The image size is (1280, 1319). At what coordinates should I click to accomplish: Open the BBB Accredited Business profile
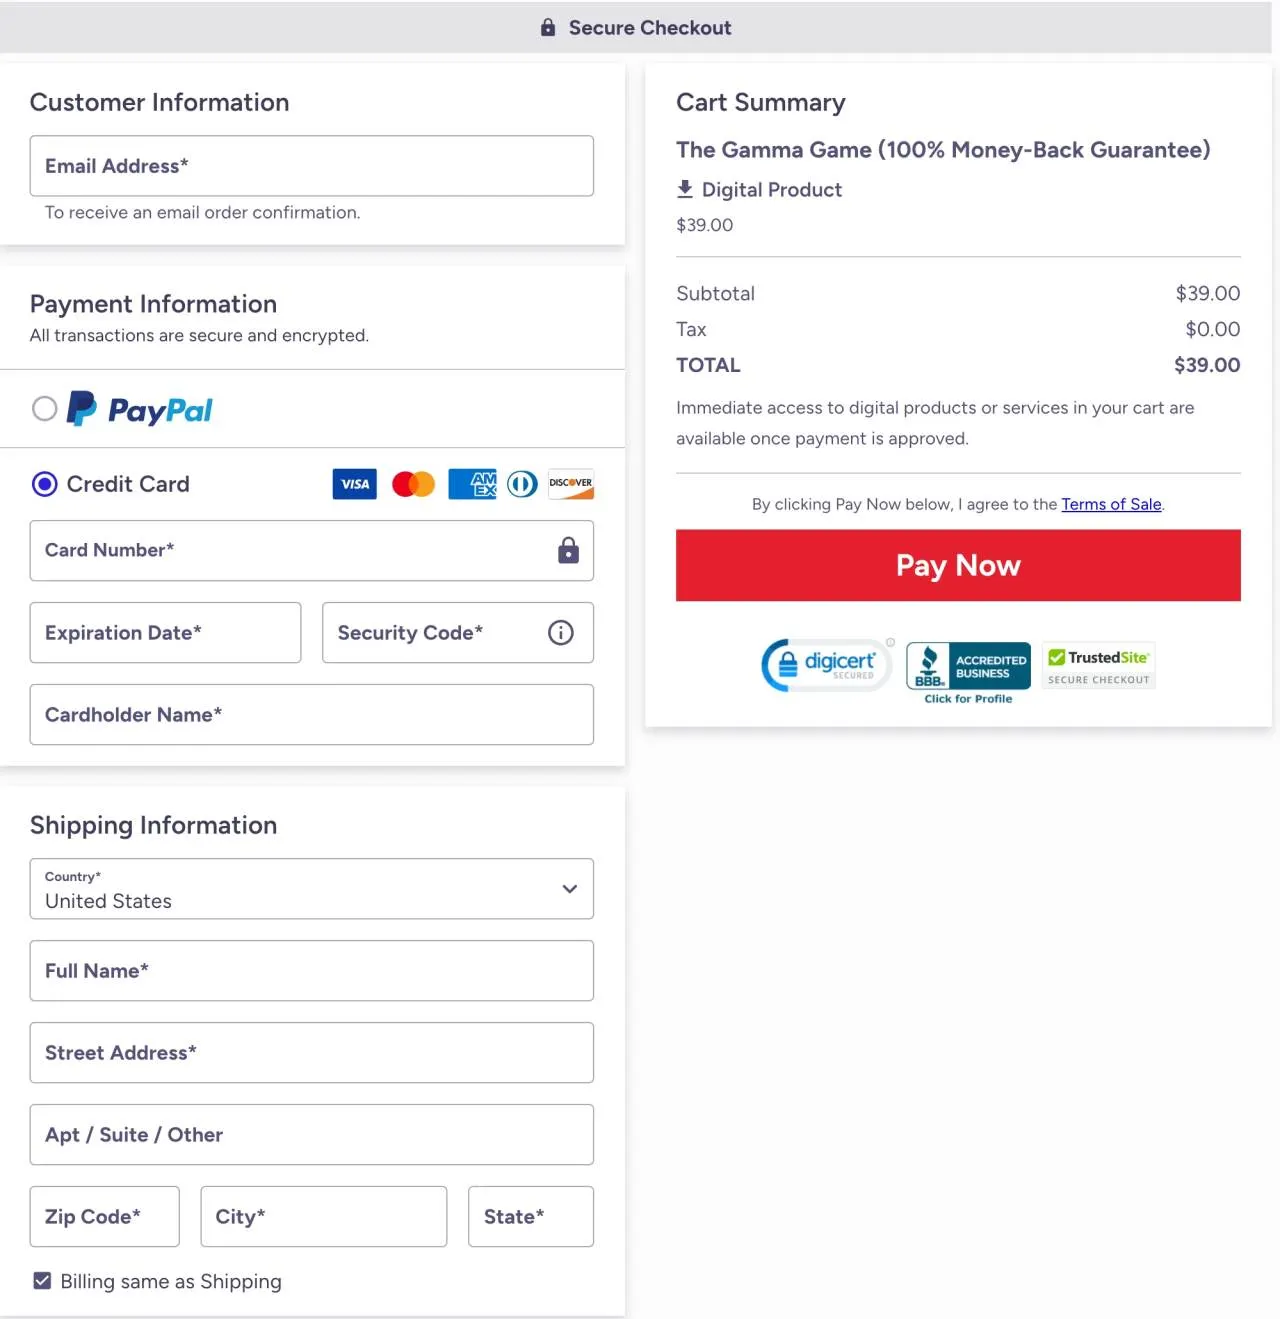pyautogui.click(x=967, y=670)
